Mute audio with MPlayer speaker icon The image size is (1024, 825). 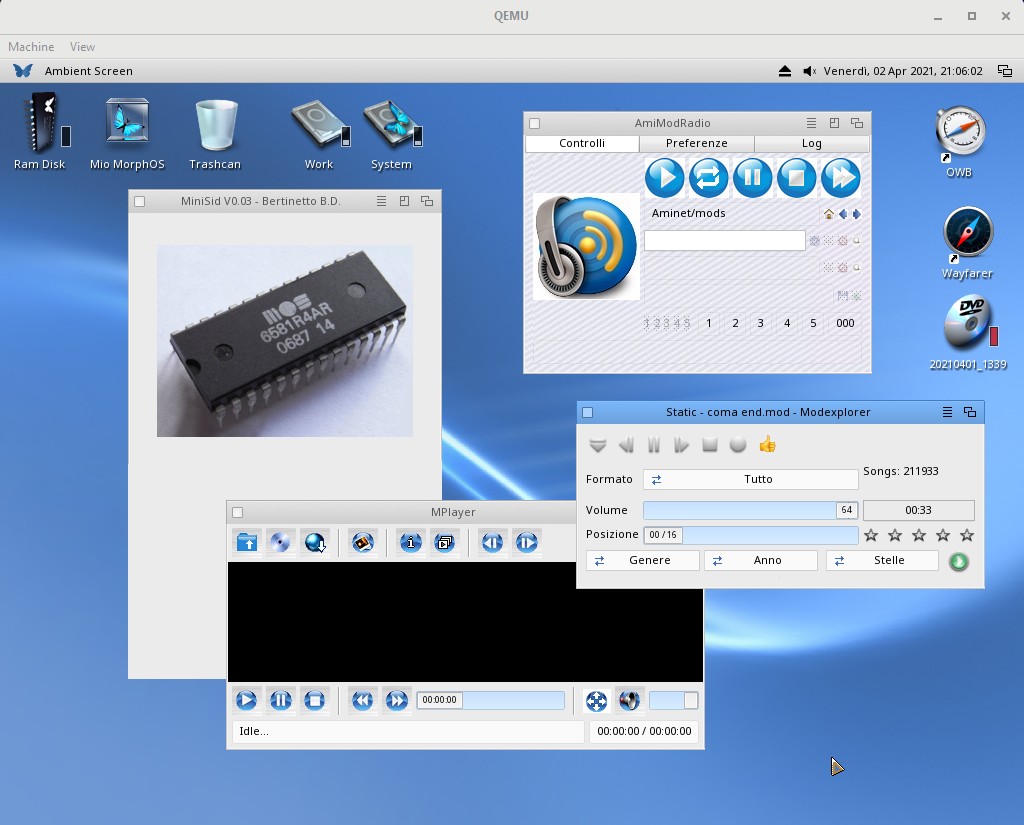tap(628, 701)
